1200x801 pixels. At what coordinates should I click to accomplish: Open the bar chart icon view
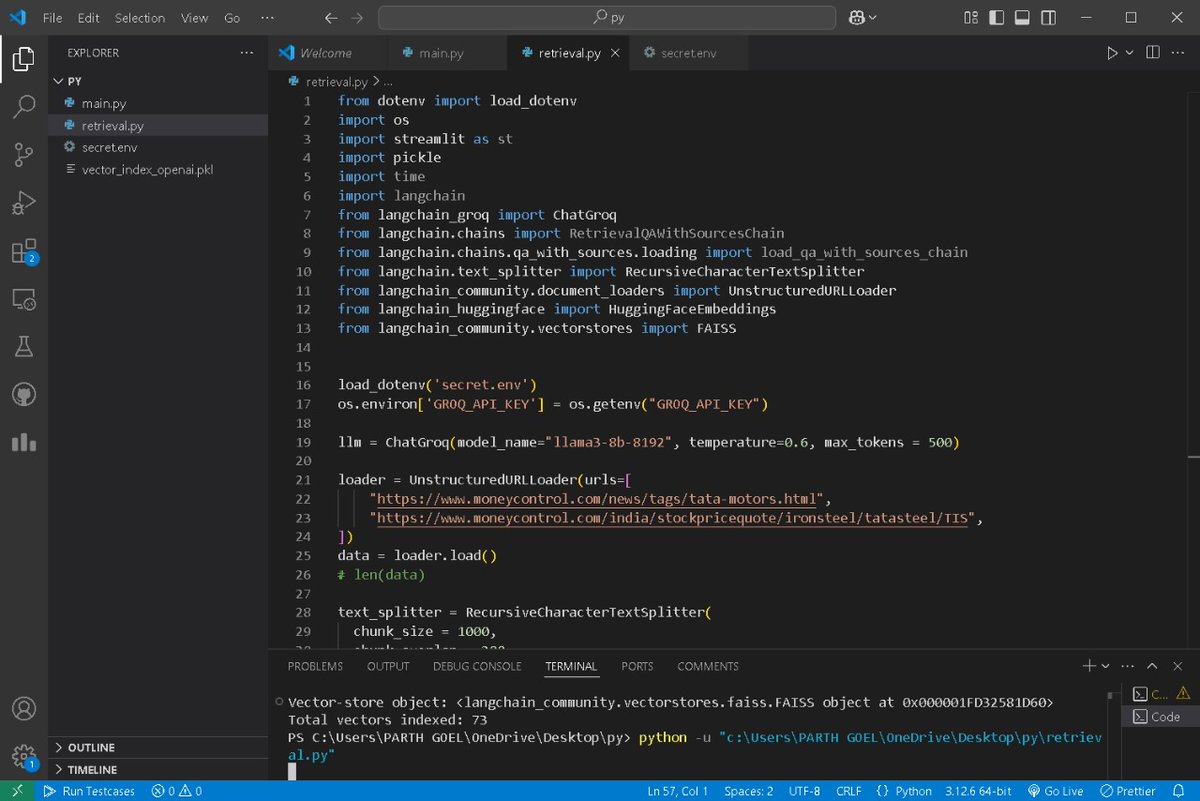point(24,442)
